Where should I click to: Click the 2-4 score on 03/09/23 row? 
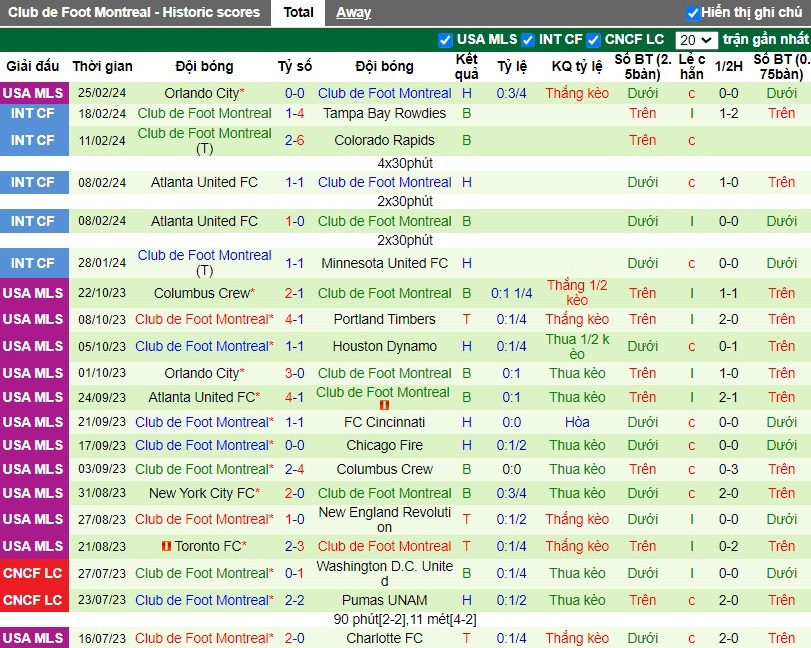click(294, 469)
